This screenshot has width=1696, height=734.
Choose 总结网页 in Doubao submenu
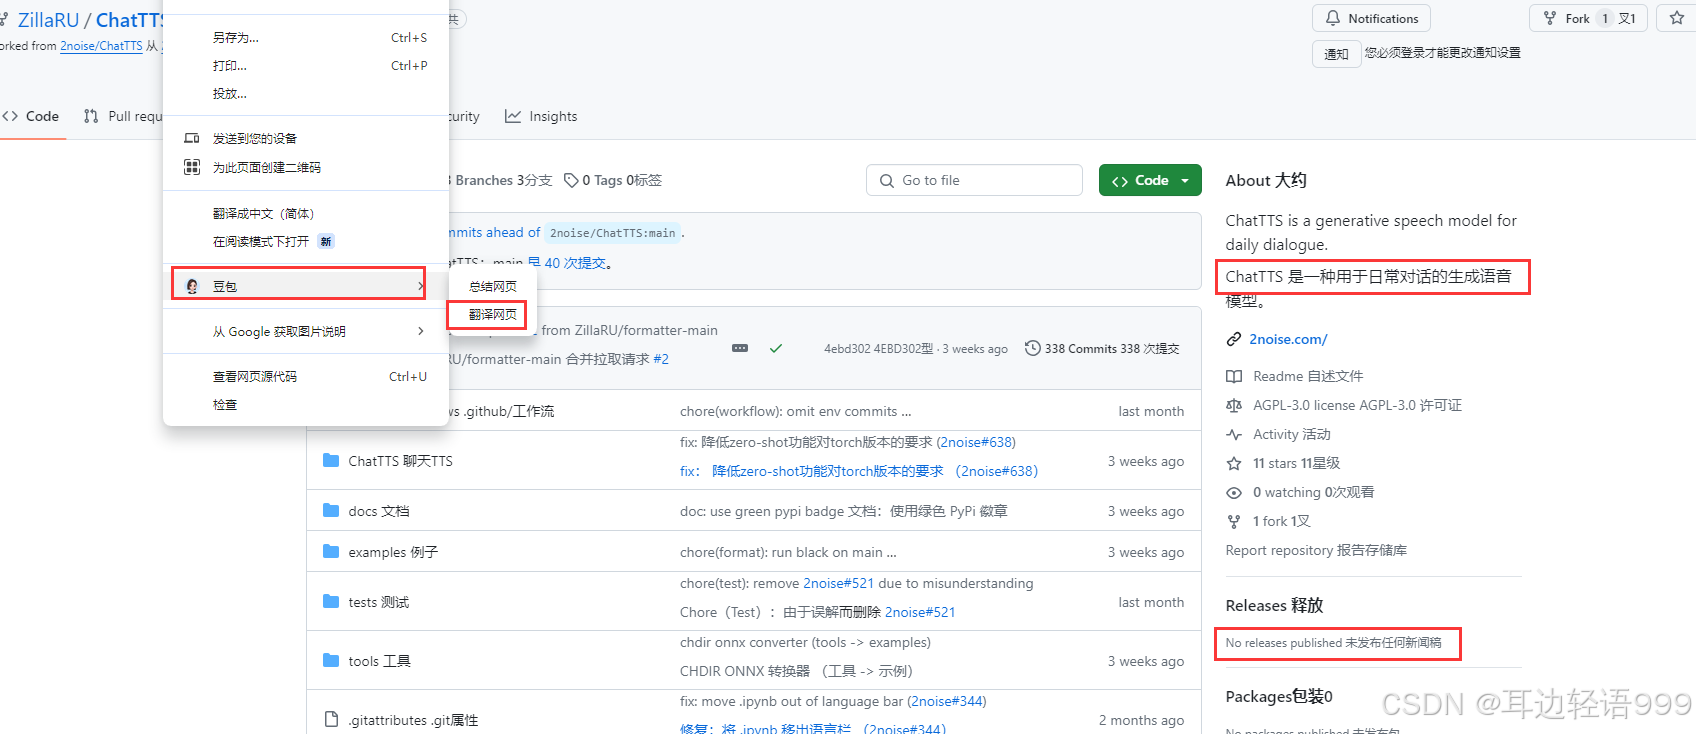tap(493, 286)
